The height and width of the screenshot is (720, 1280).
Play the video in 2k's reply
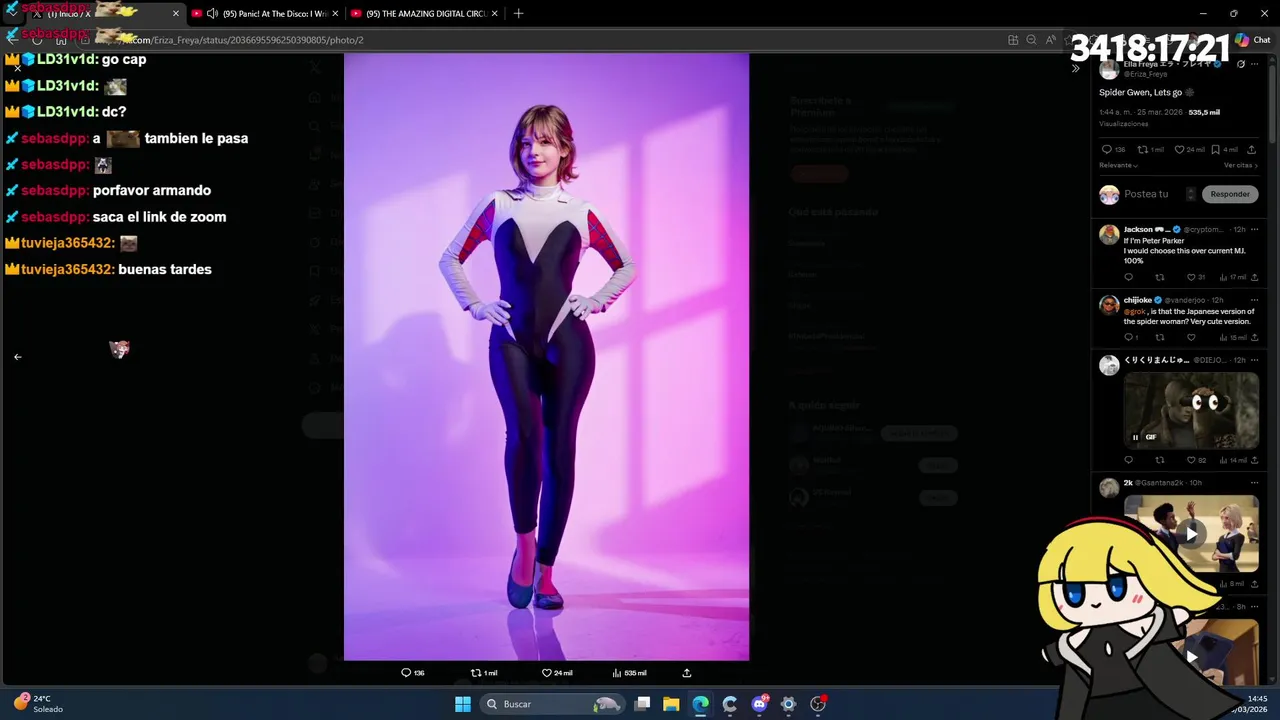point(1191,534)
